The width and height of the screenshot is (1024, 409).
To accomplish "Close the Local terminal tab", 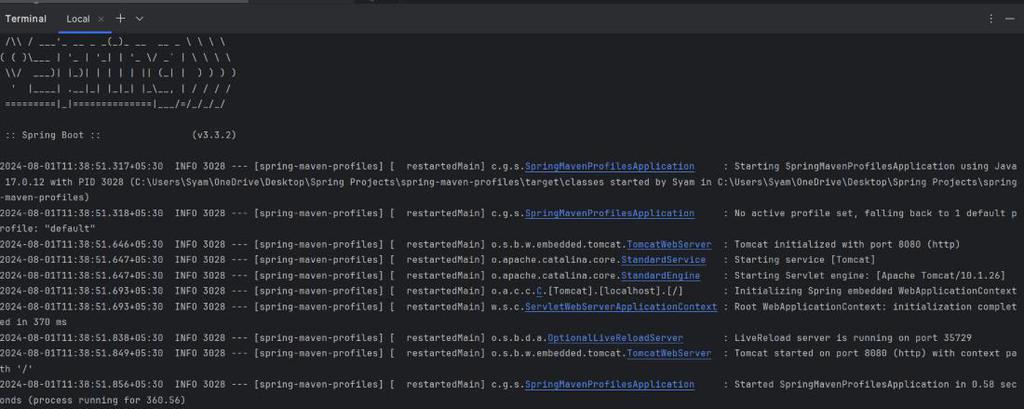I will coord(102,19).
